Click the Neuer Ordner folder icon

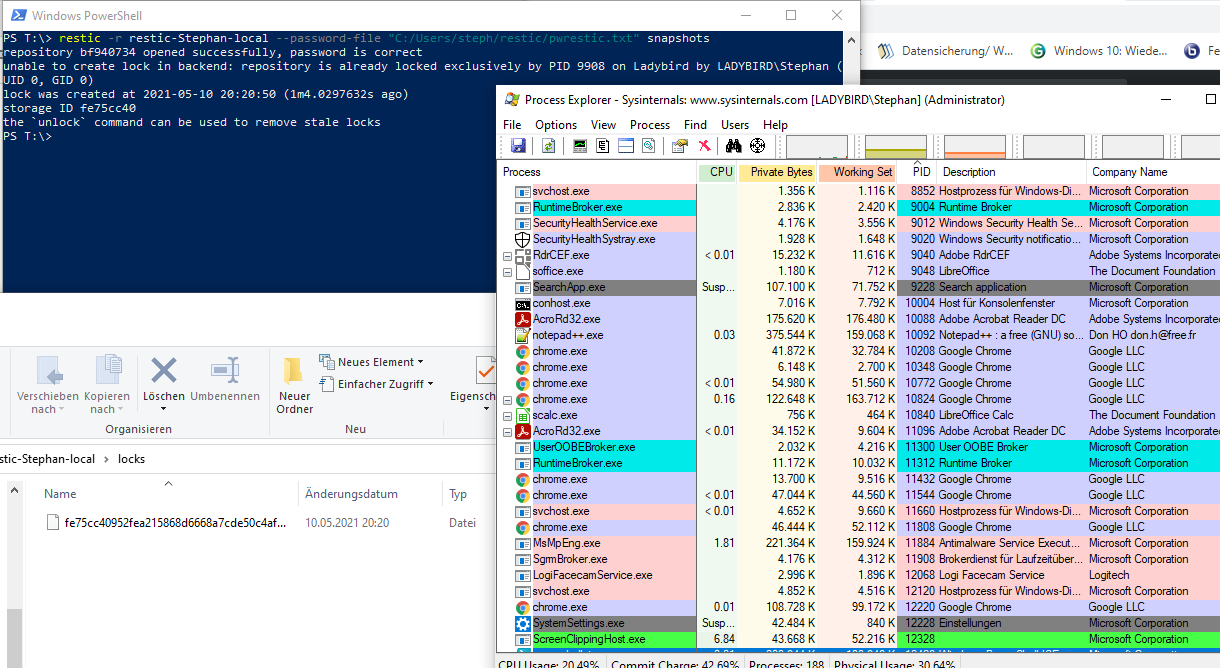tap(293, 371)
